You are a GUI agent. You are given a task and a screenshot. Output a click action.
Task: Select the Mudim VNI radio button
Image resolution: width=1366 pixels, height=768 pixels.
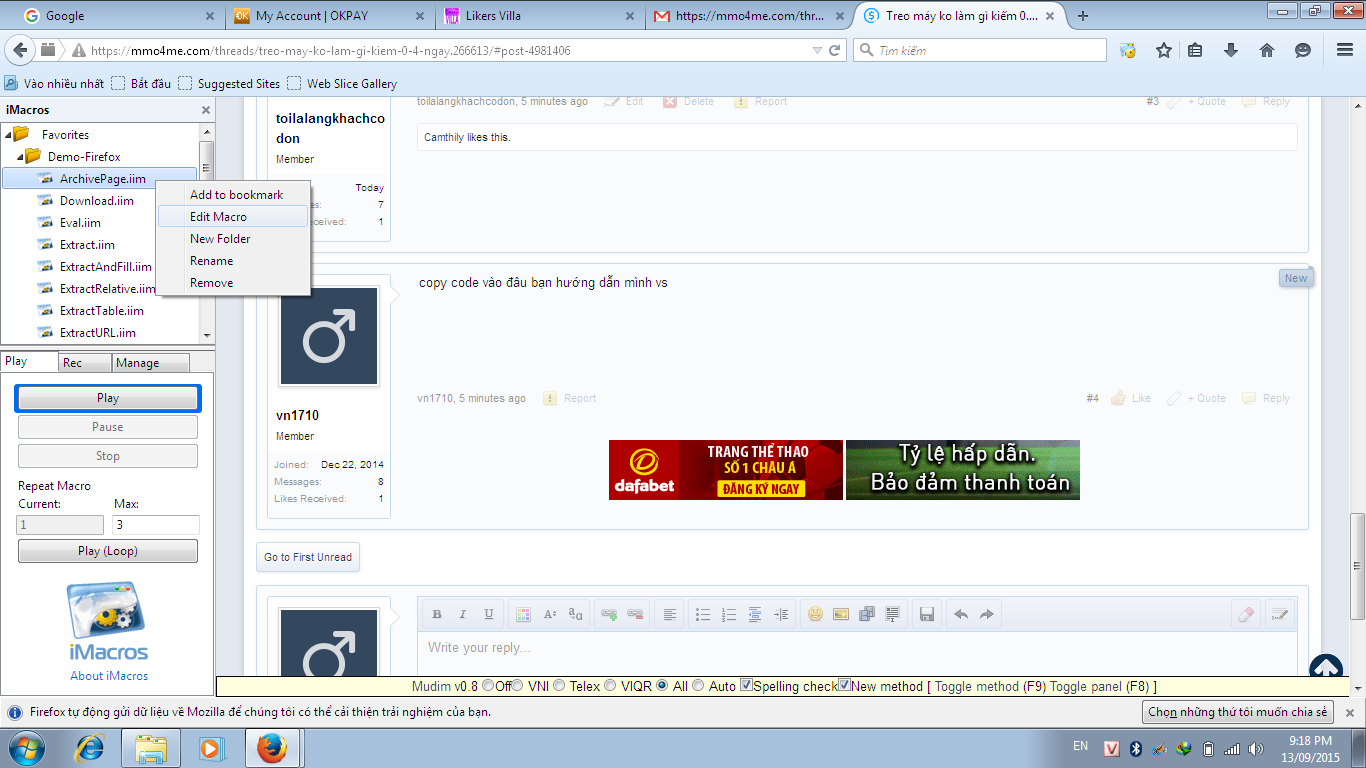517,686
